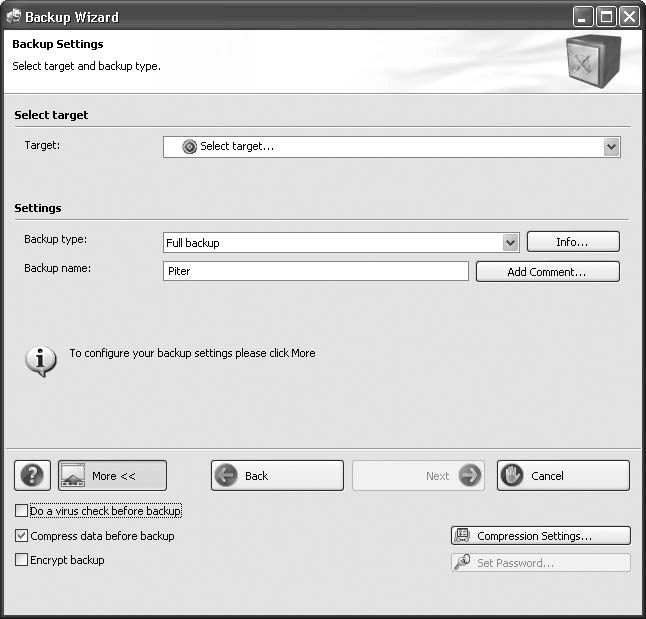Click the Cancel button with hand icon
Viewport: 646px width, 619px height.
coord(563,476)
